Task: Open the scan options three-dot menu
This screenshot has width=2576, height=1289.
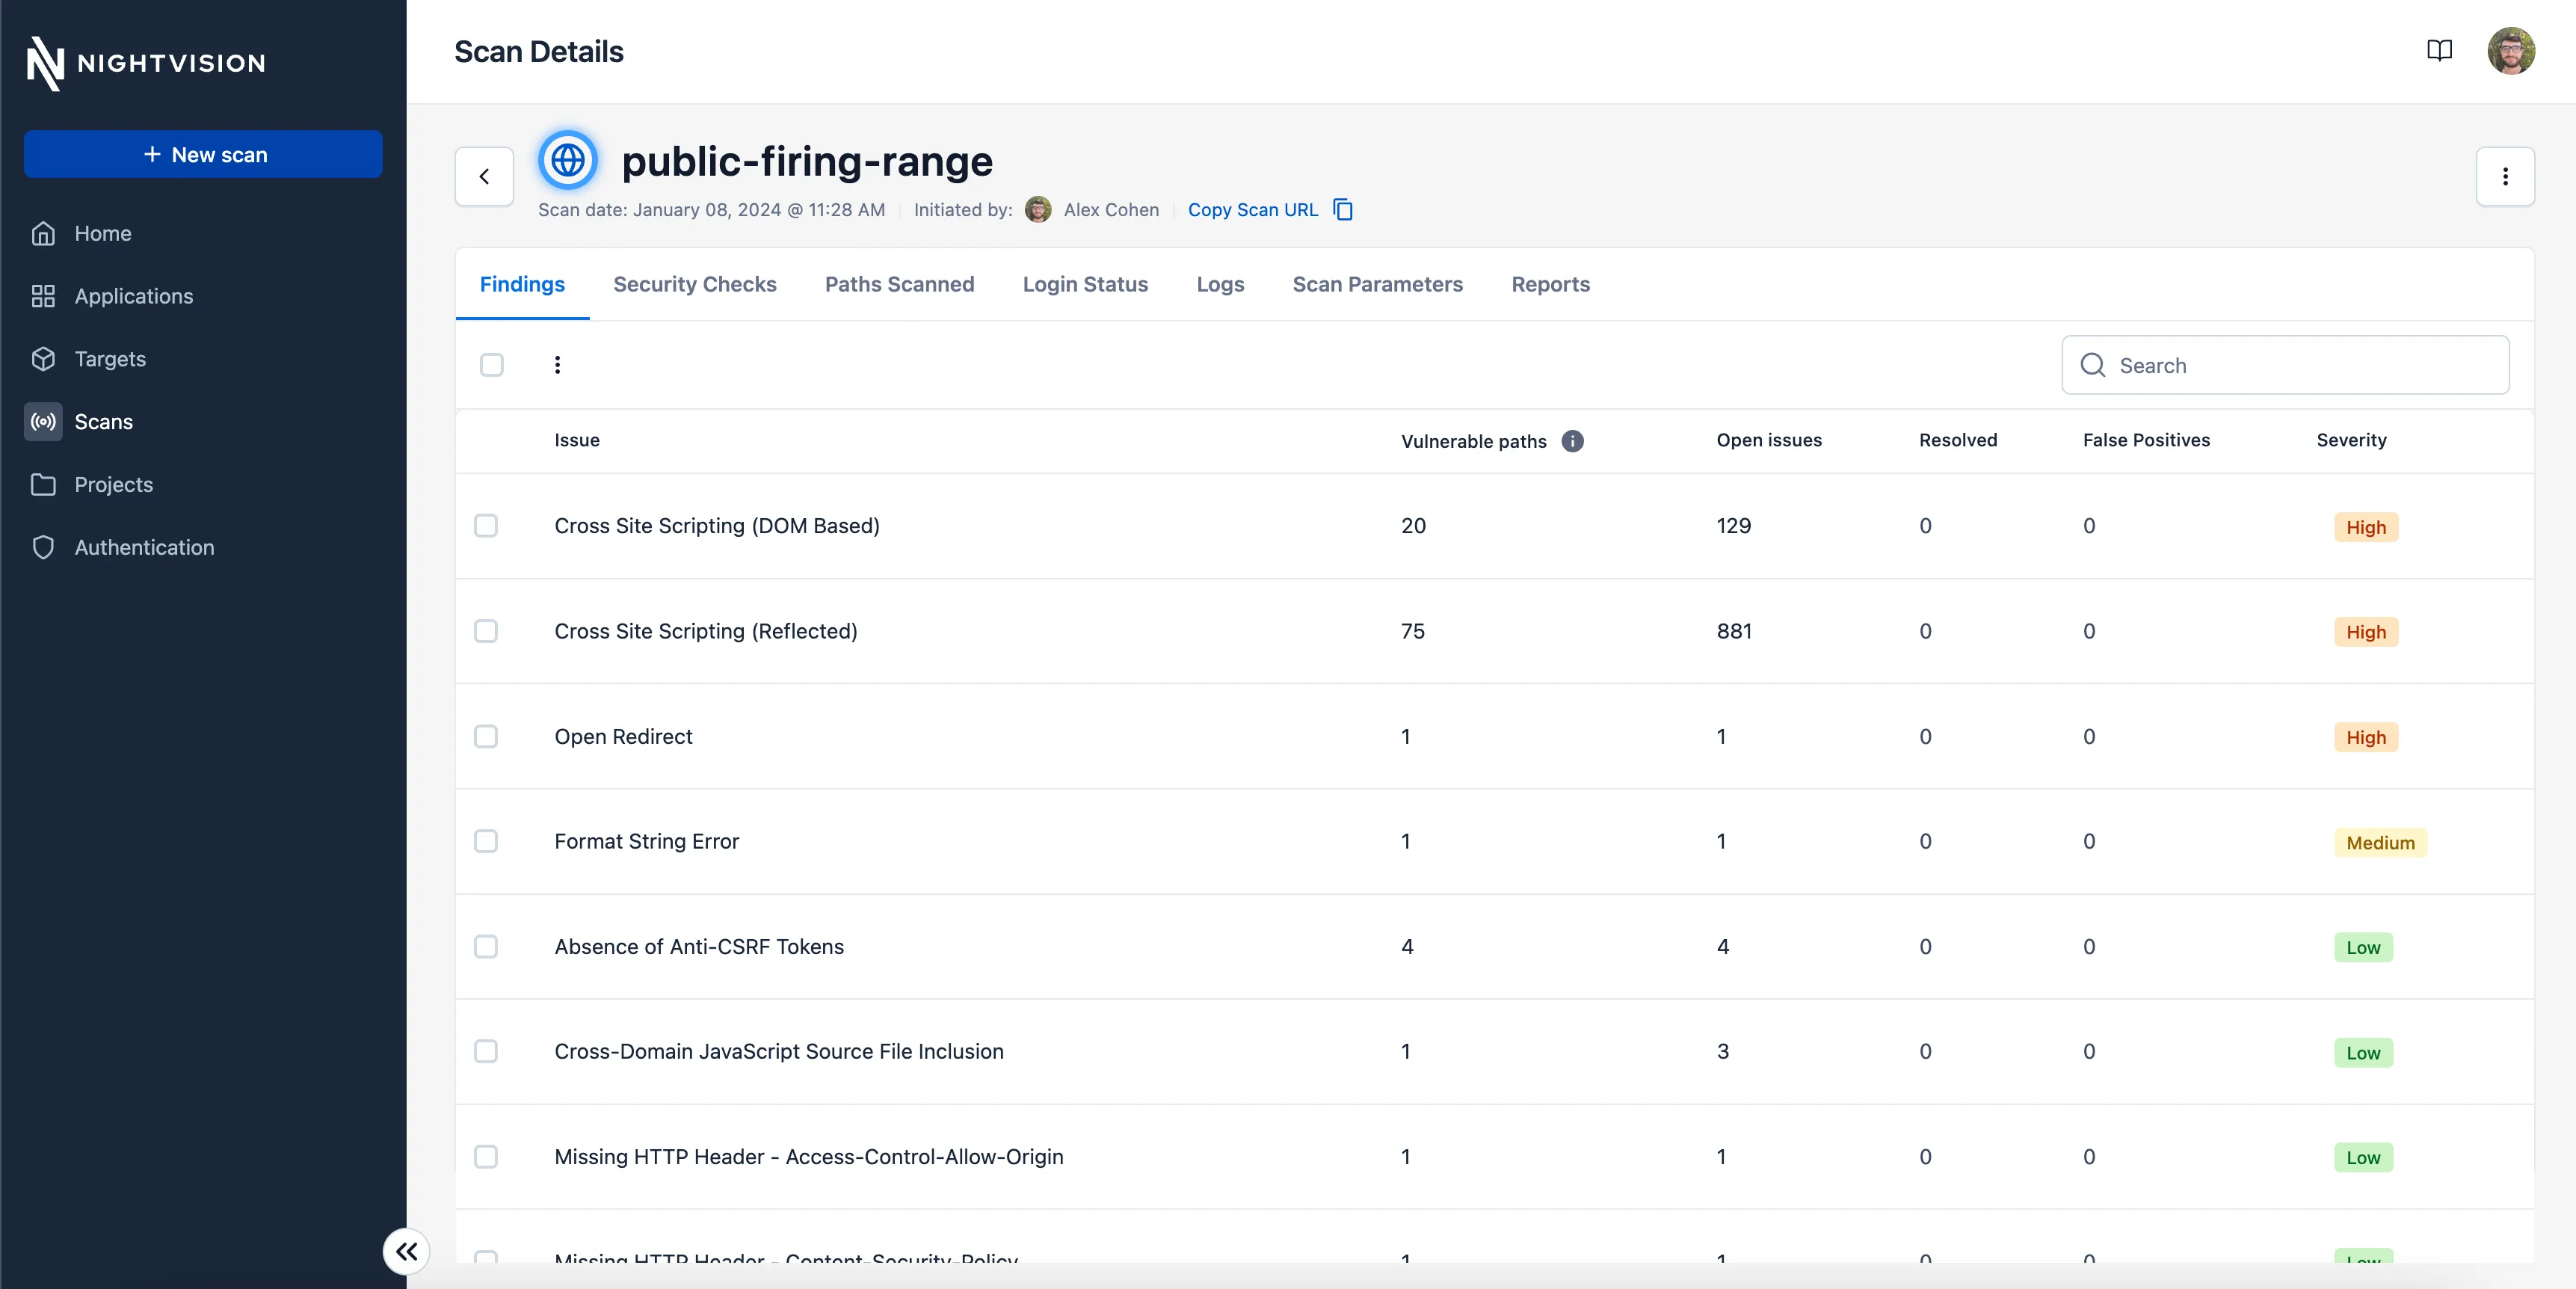Action: click(x=2505, y=177)
